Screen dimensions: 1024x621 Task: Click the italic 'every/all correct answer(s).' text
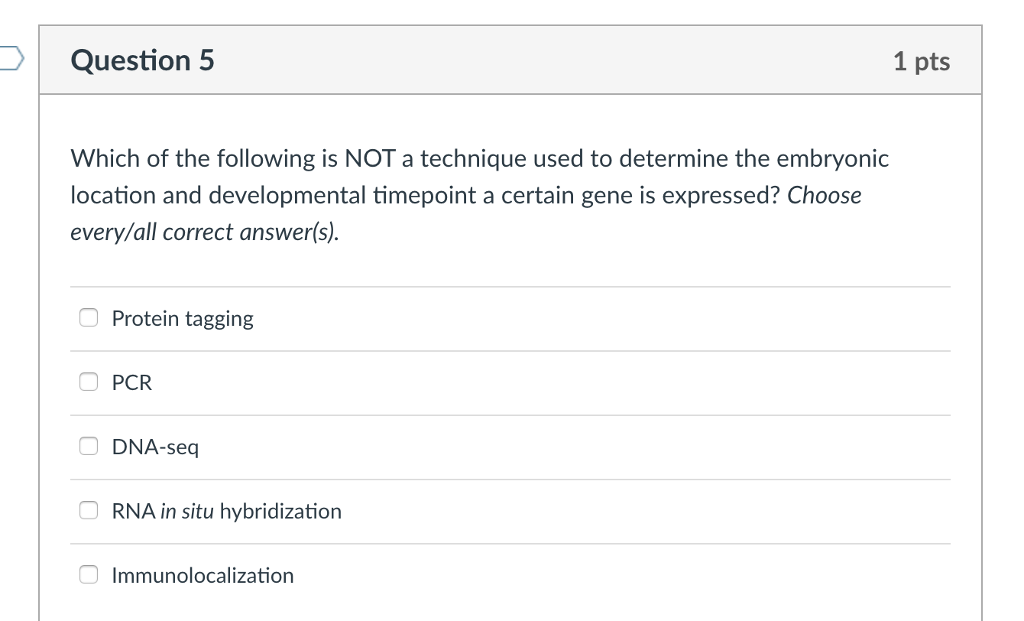(204, 232)
